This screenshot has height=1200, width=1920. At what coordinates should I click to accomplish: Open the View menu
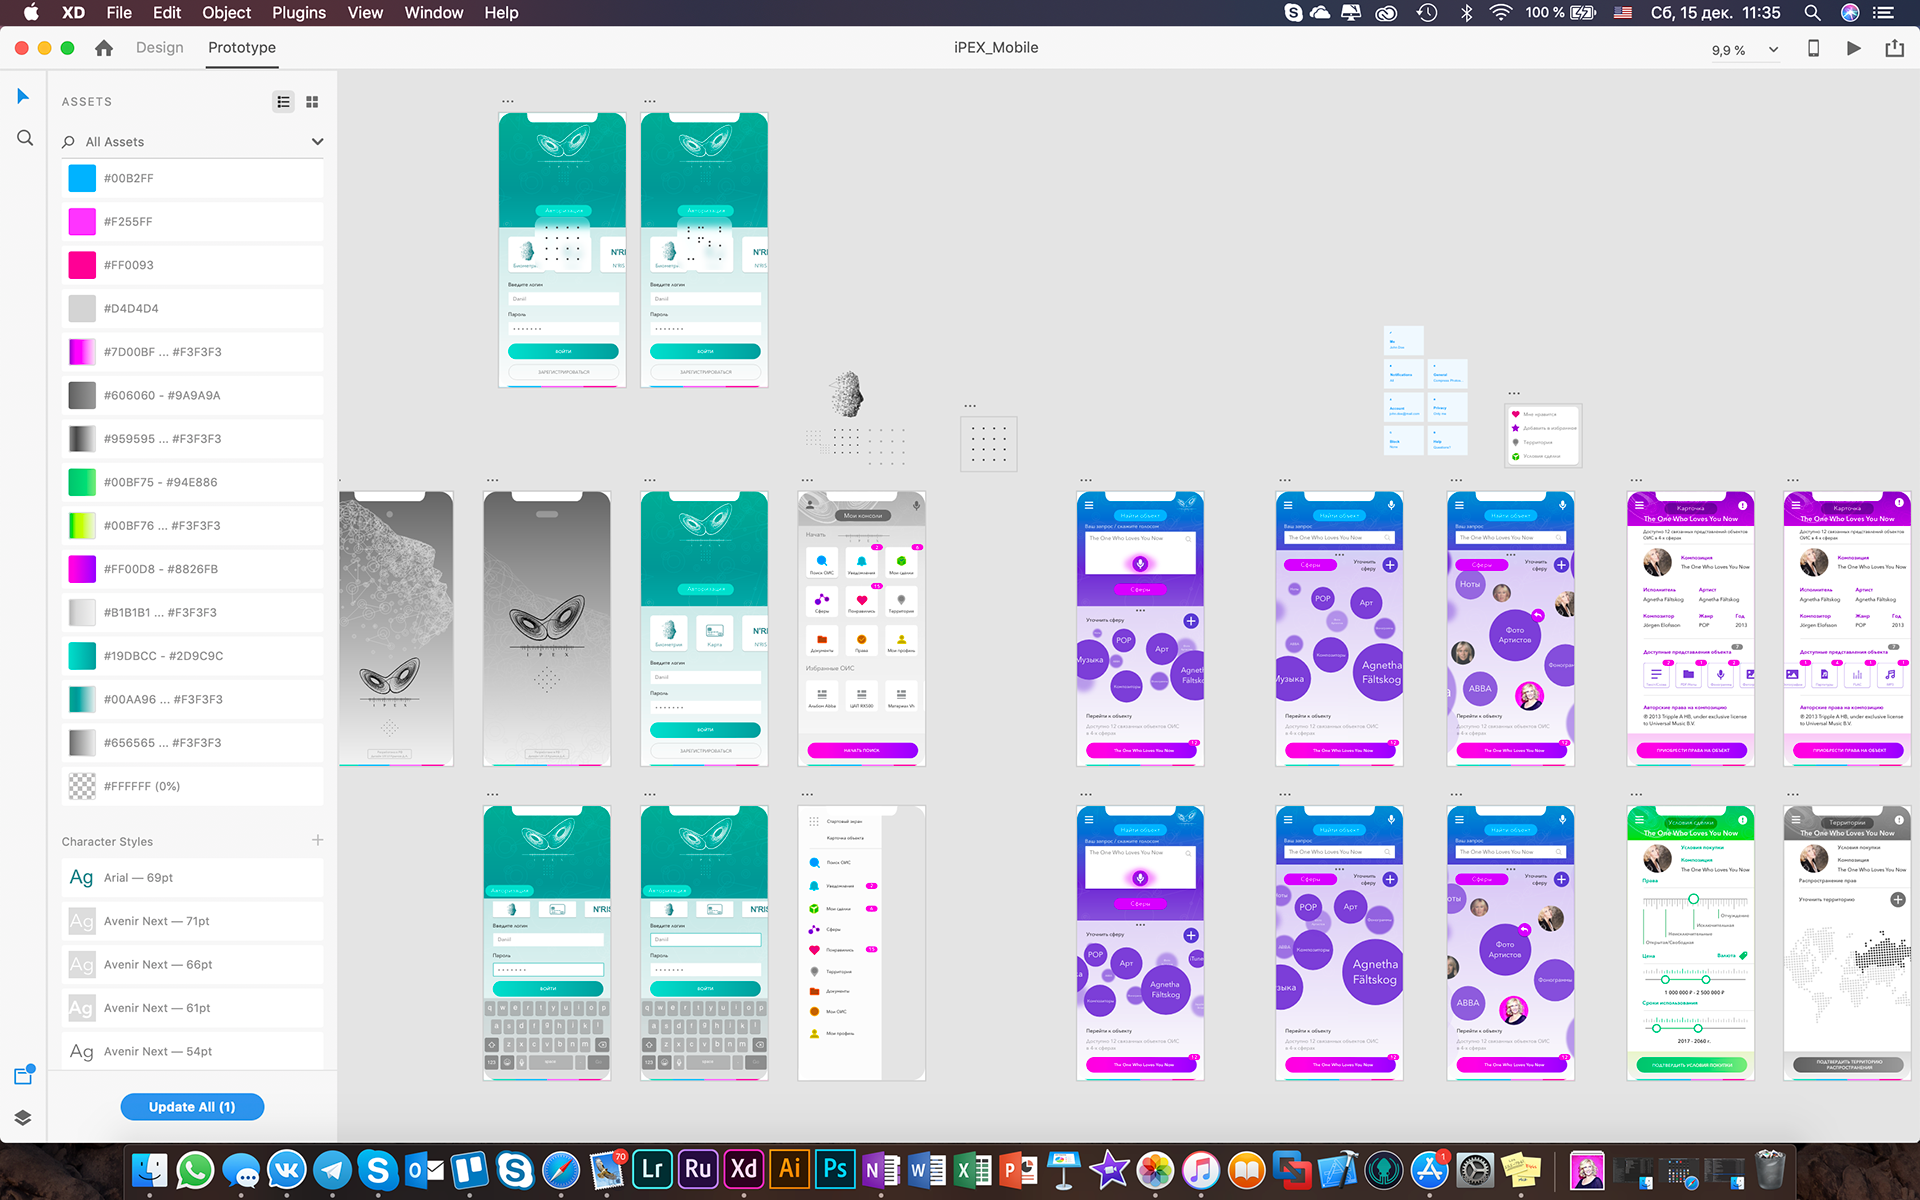click(x=365, y=13)
